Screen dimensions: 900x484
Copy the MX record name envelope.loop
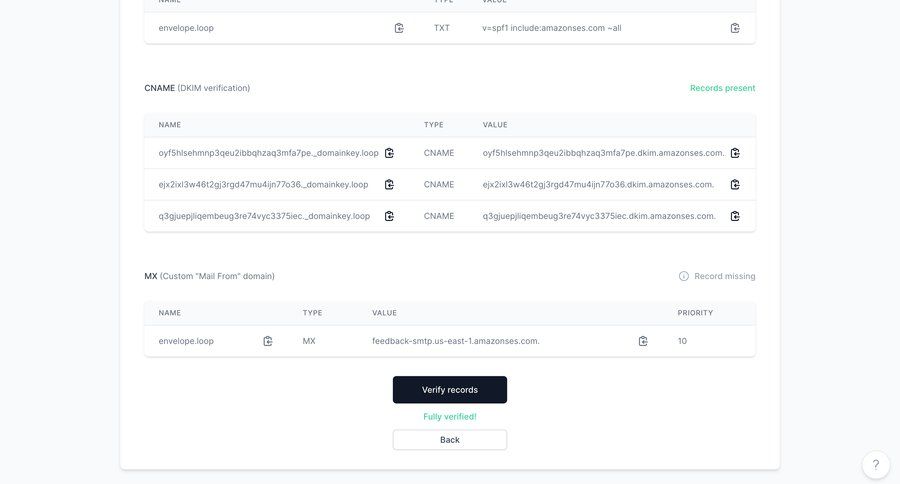267,341
